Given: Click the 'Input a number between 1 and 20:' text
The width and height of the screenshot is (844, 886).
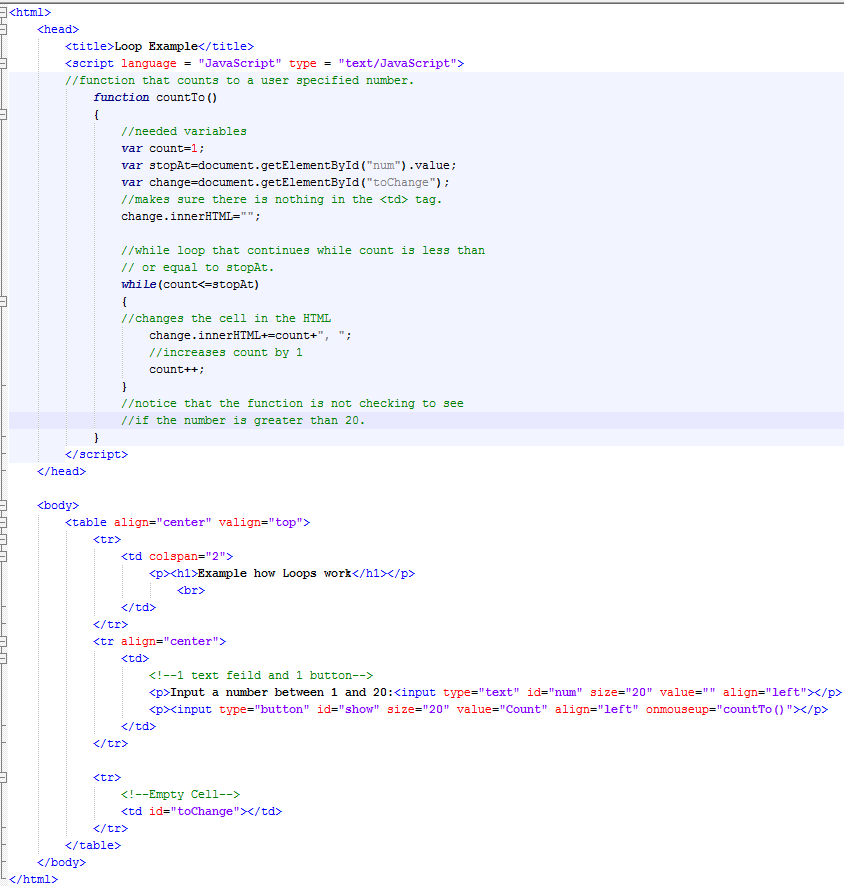Looking at the screenshot, I should 282,692.
